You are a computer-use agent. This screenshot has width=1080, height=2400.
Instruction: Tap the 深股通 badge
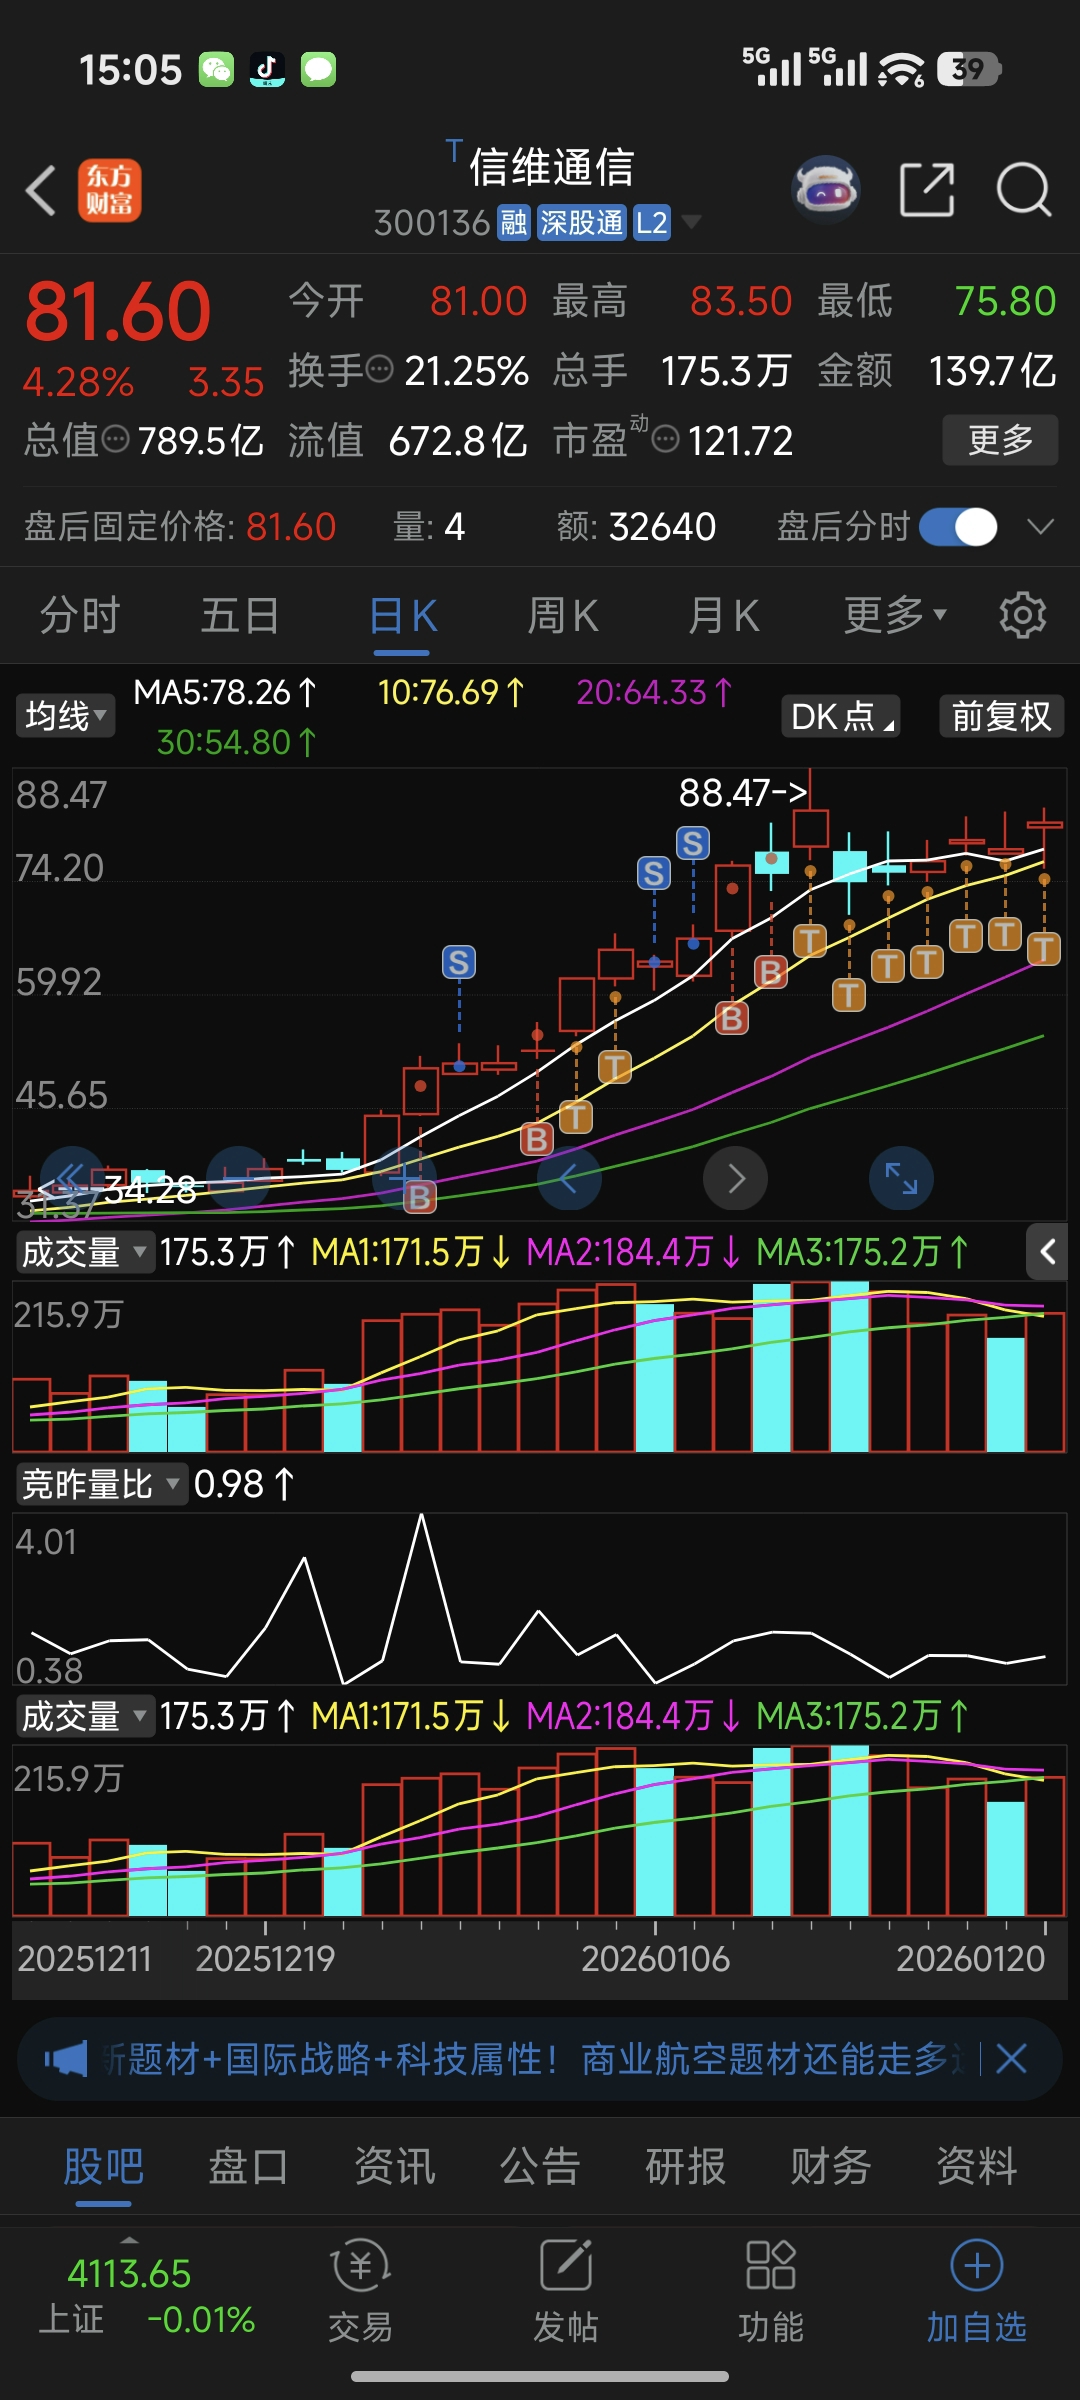click(581, 222)
